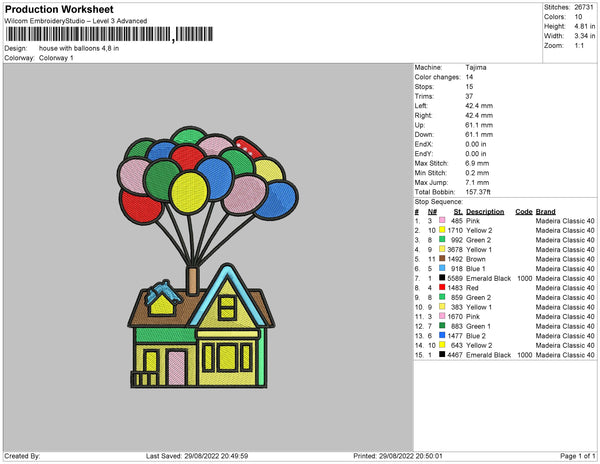600x464 pixels.
Task: Click the 'Production Worksheet' title
Action: pyautogui.click(x=59, y=9)
